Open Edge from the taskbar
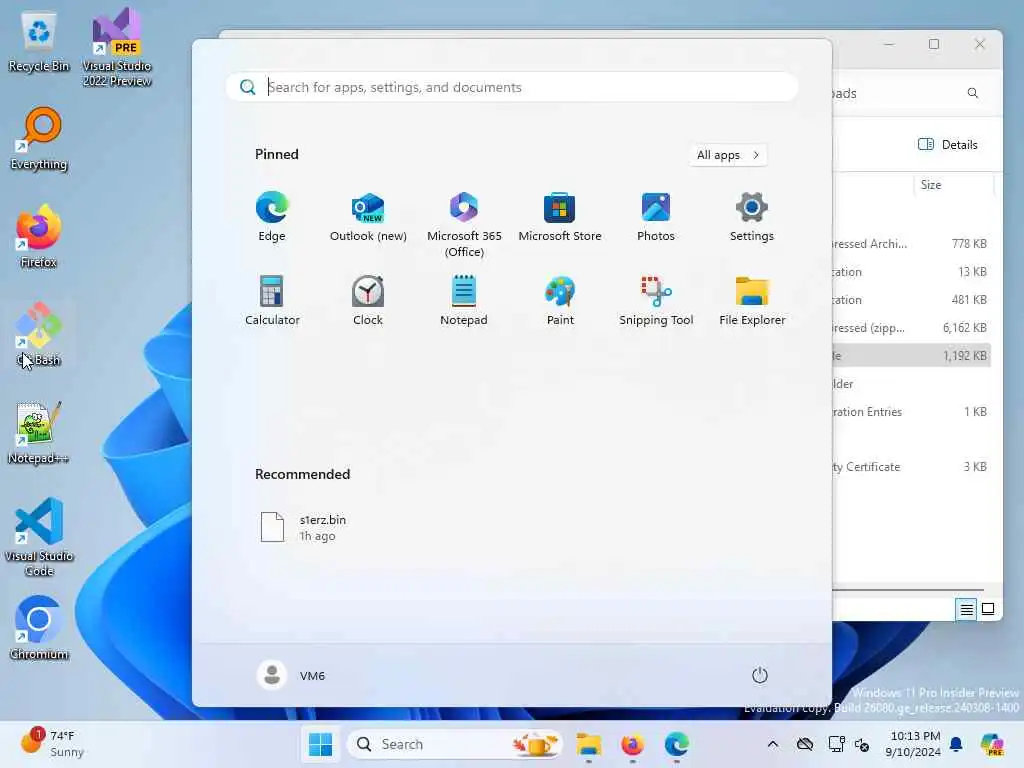 676,744
